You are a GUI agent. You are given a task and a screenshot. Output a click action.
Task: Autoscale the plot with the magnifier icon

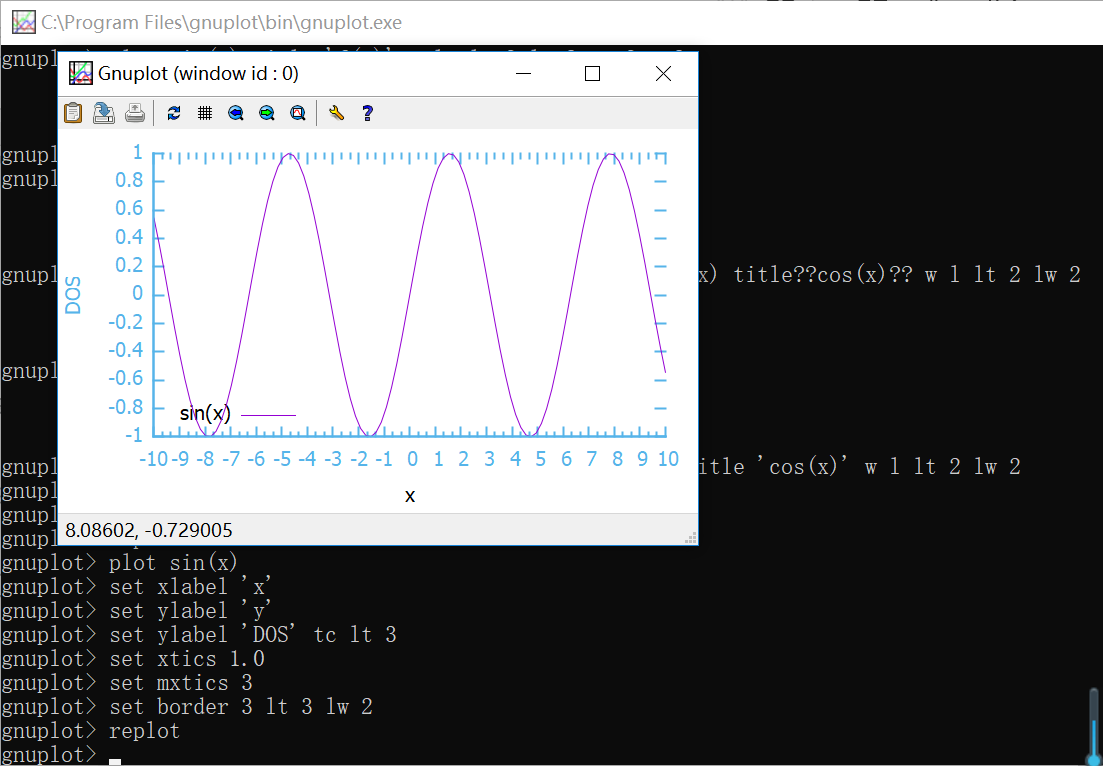[298, 113]
